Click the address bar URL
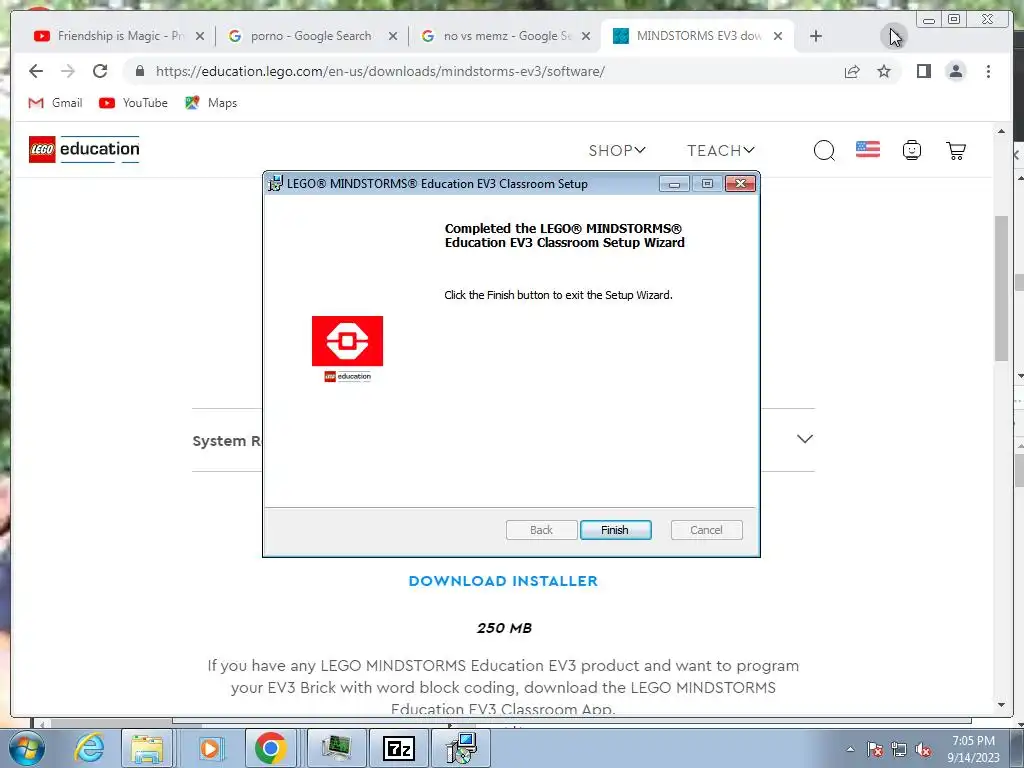This screenshot has height=768, width=1024. tap(380, 71)
